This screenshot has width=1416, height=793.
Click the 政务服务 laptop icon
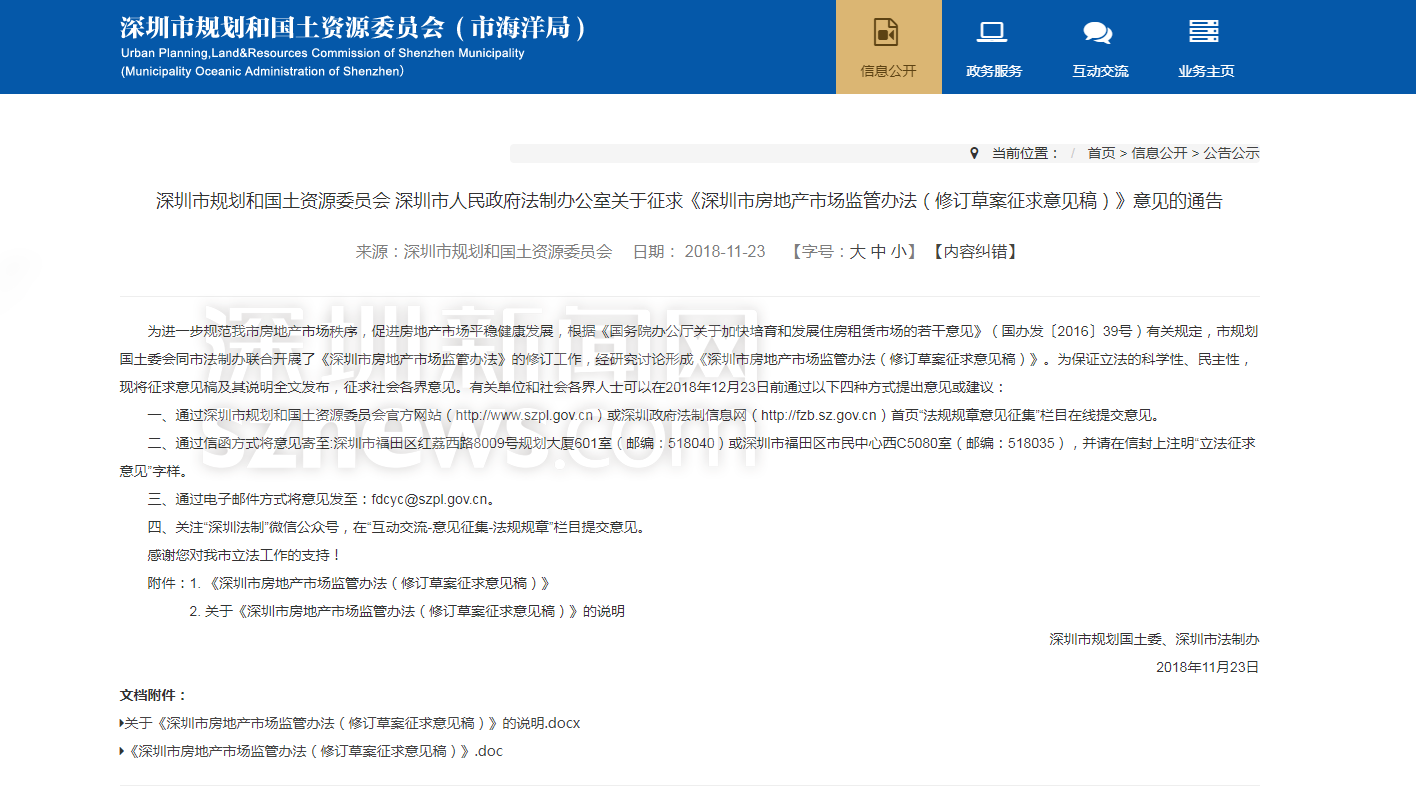click(x=992, y=32)
